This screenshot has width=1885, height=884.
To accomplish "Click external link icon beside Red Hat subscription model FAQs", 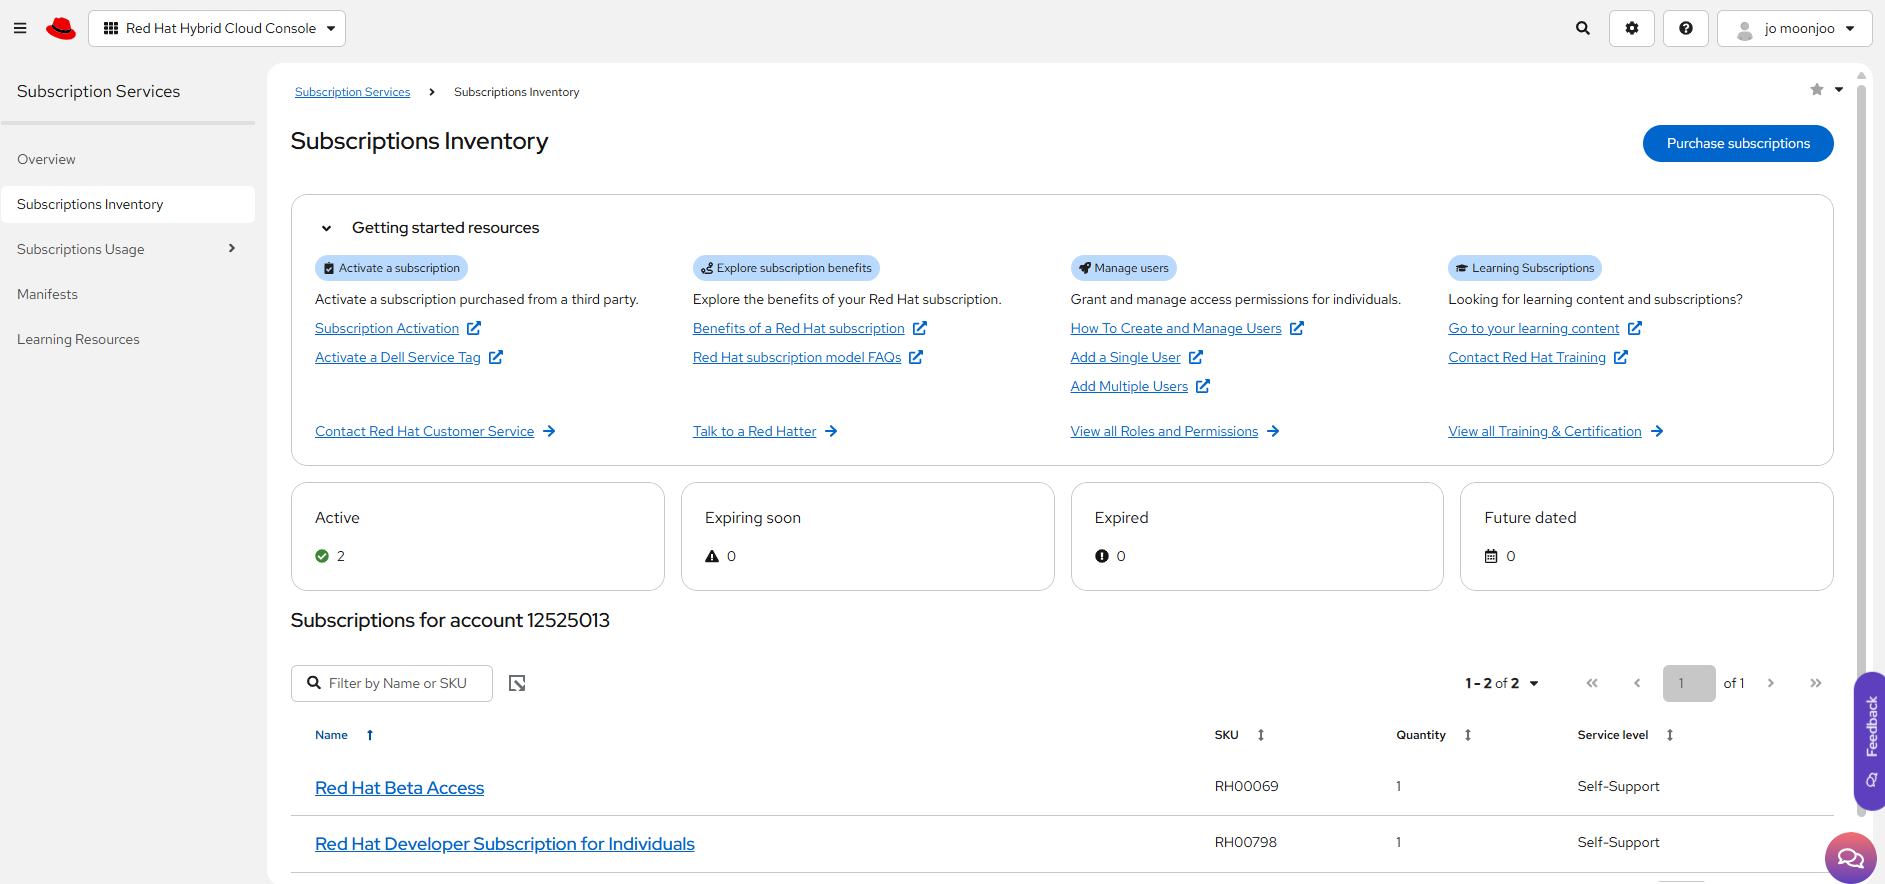I will (916, 357).
